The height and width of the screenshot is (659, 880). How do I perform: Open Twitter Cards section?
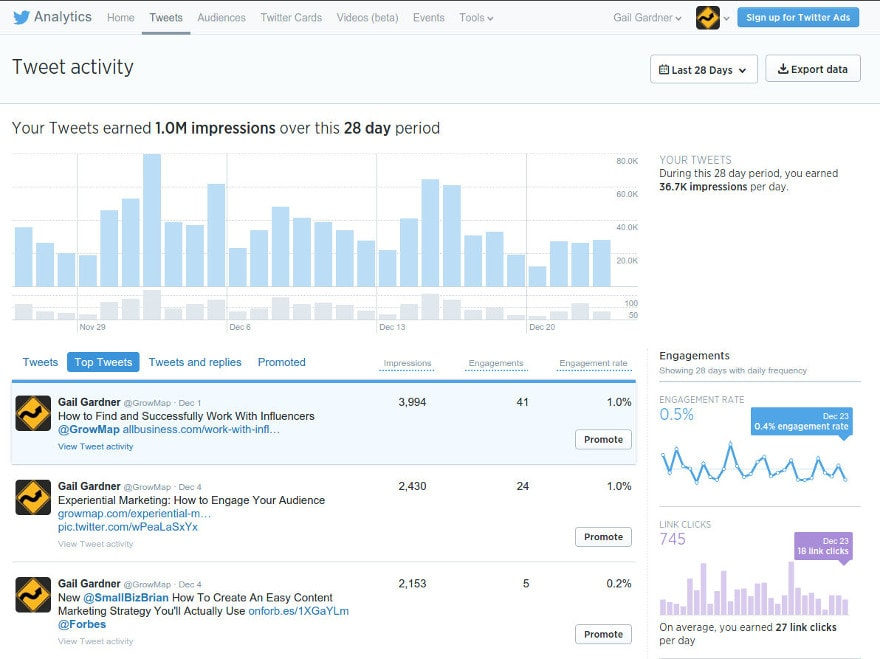tap(291, 17)
